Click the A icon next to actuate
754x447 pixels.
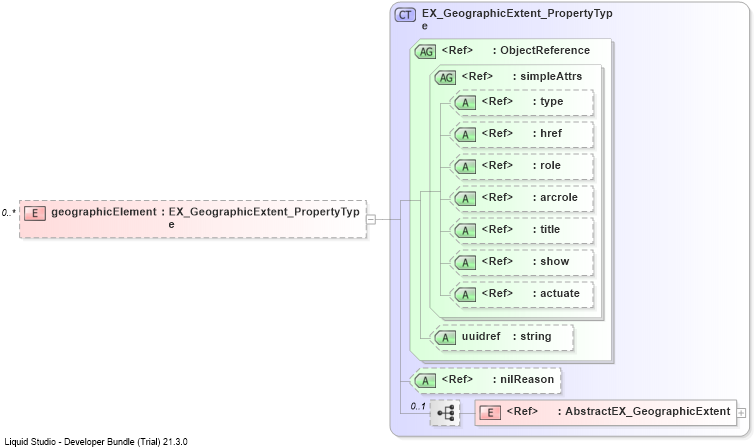point(465,294)
